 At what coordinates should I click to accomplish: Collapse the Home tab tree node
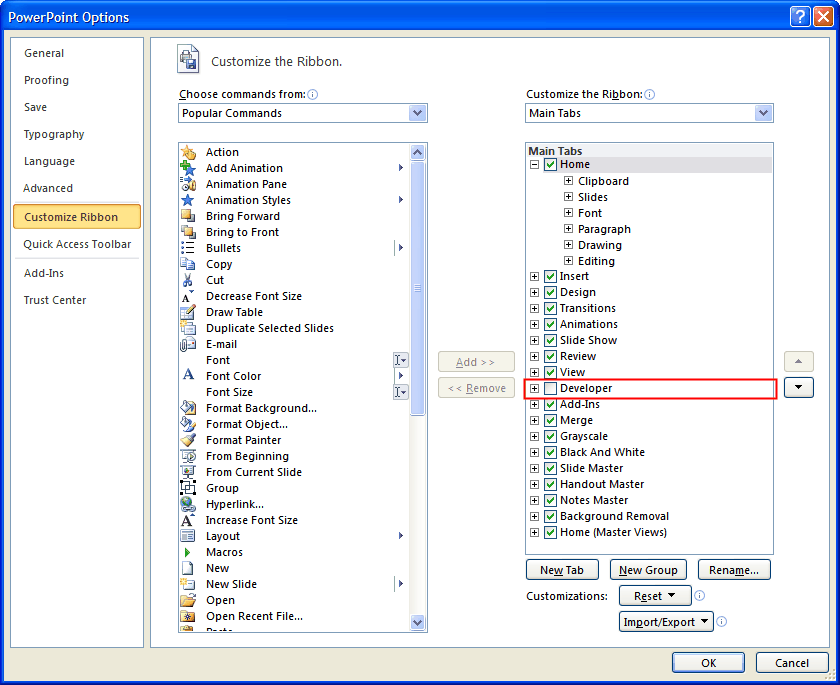click(534, 165)
